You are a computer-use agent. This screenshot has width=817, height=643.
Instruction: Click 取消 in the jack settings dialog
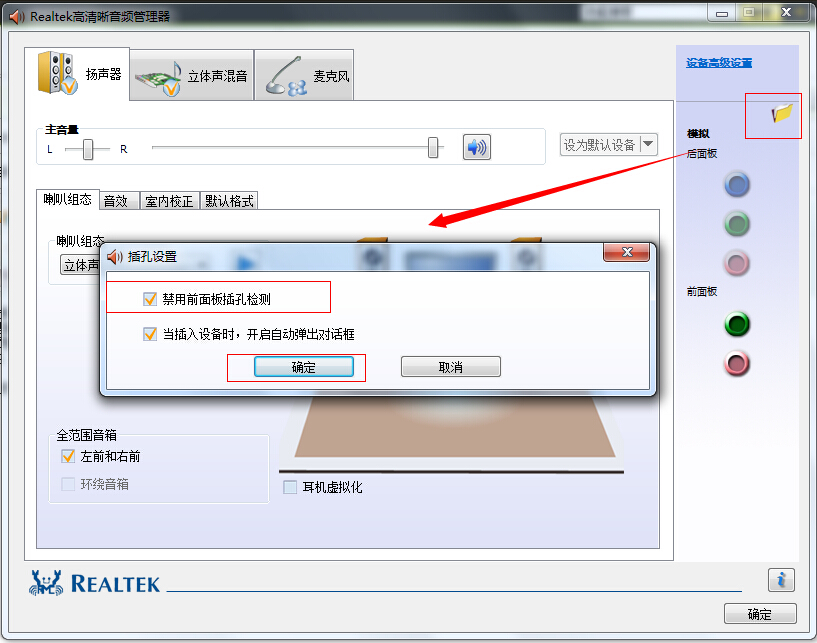pos(451,367)
